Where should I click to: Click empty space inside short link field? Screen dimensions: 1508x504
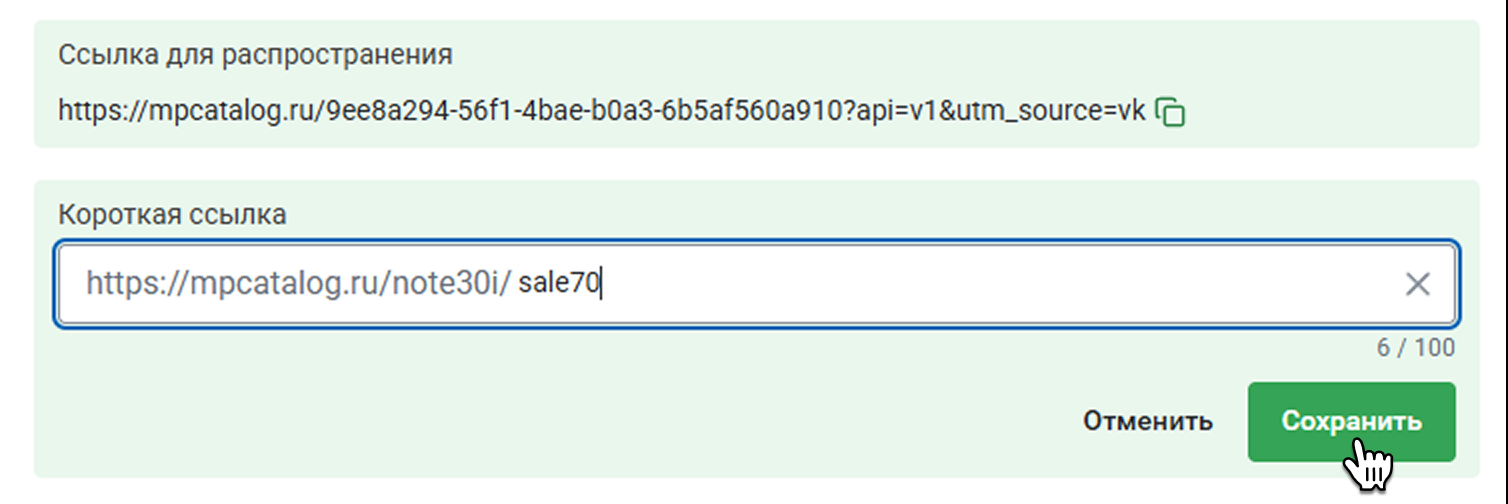point(1000,285)
